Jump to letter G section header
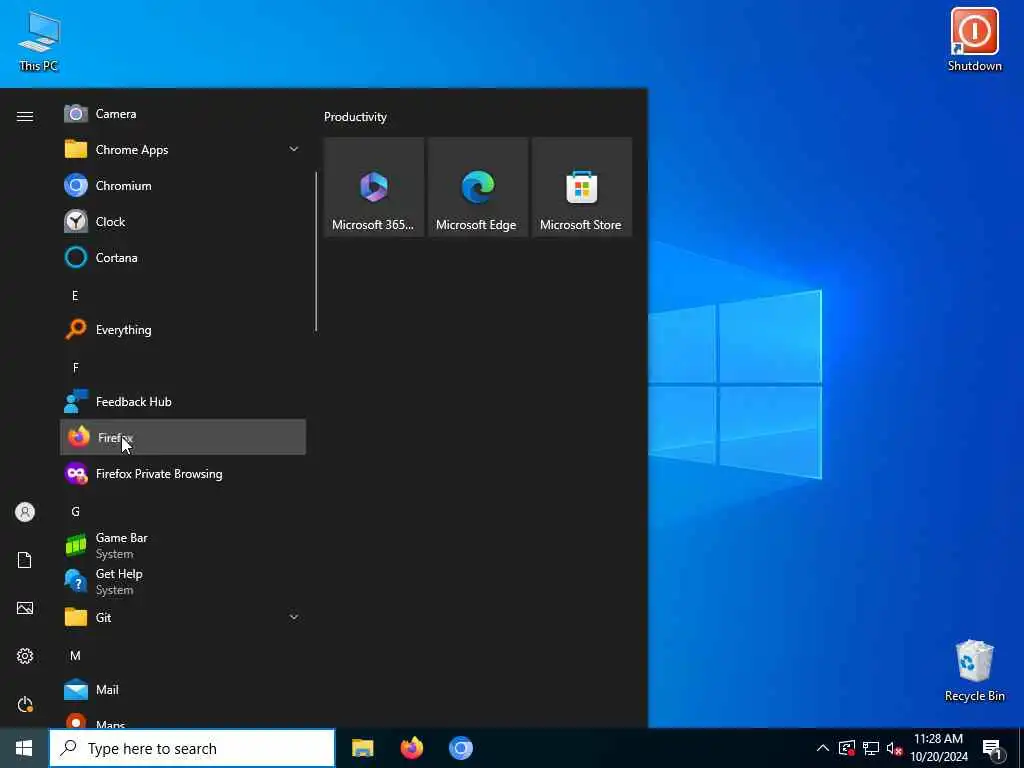Screen dimensions: 1024x768 coord(75,511)
